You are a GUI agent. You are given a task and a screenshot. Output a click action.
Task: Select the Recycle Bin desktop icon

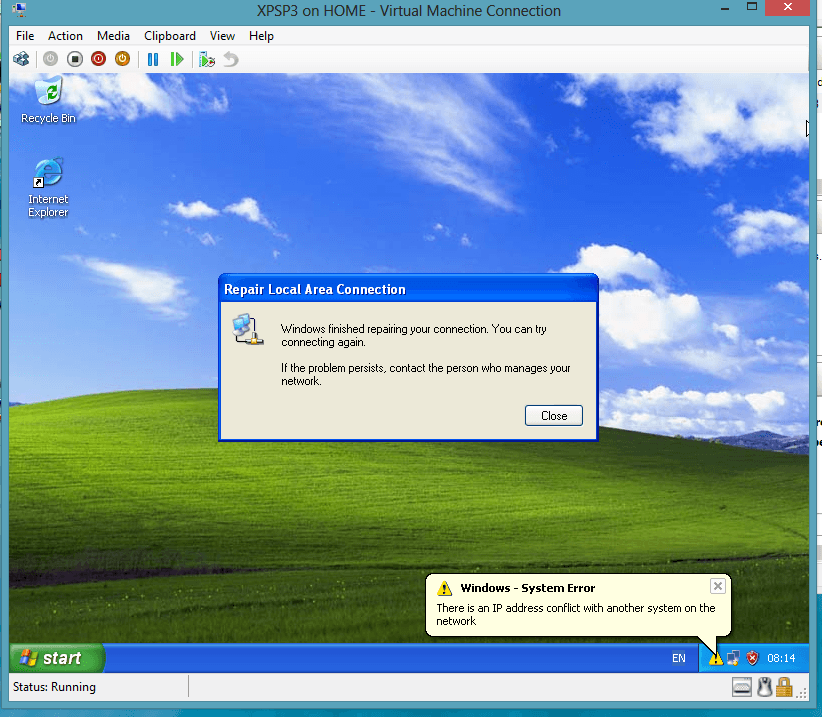click(48, 100)
